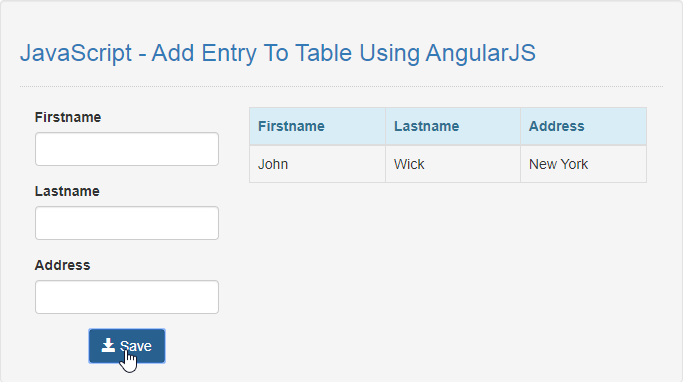Click the download icon on Save button
Image resolution: width=683 pixels, height=382 pixels.
pos(108,345)
